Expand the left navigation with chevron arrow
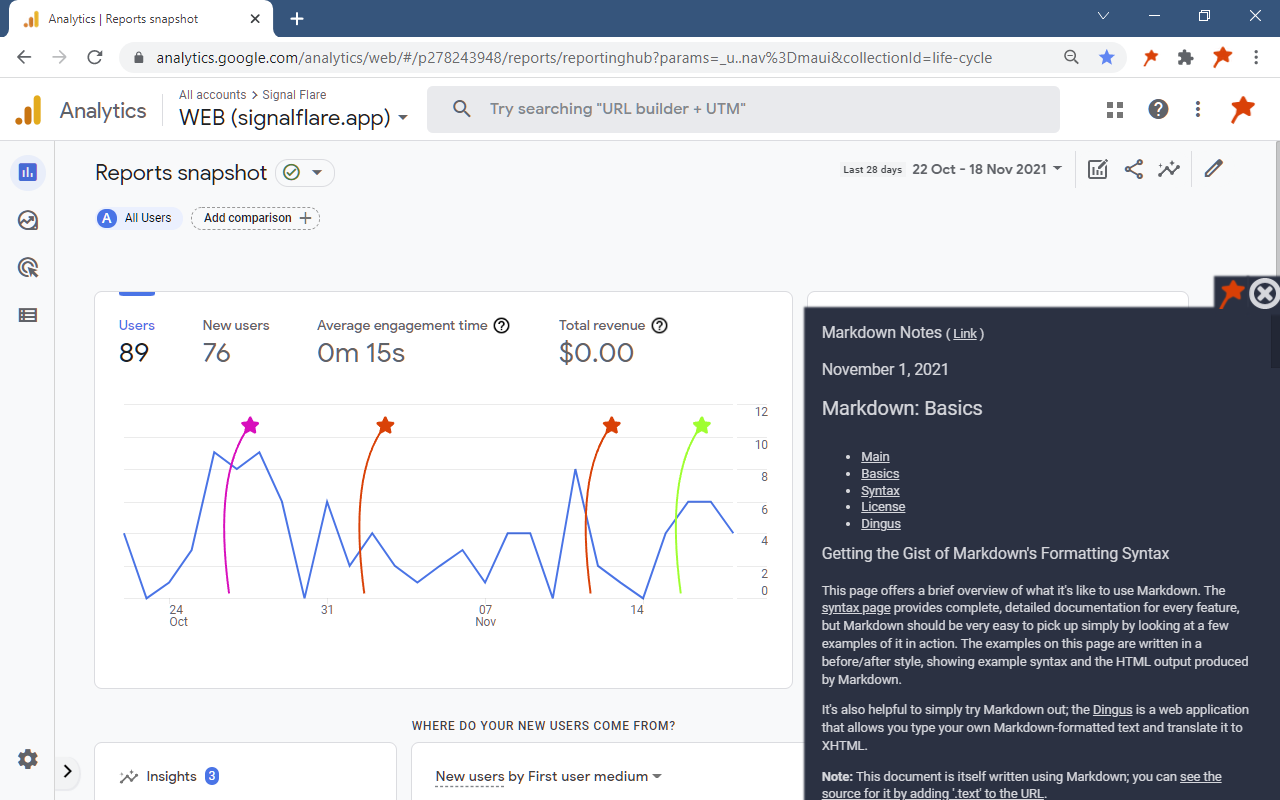1280x800 pixels. click(67, 771)
